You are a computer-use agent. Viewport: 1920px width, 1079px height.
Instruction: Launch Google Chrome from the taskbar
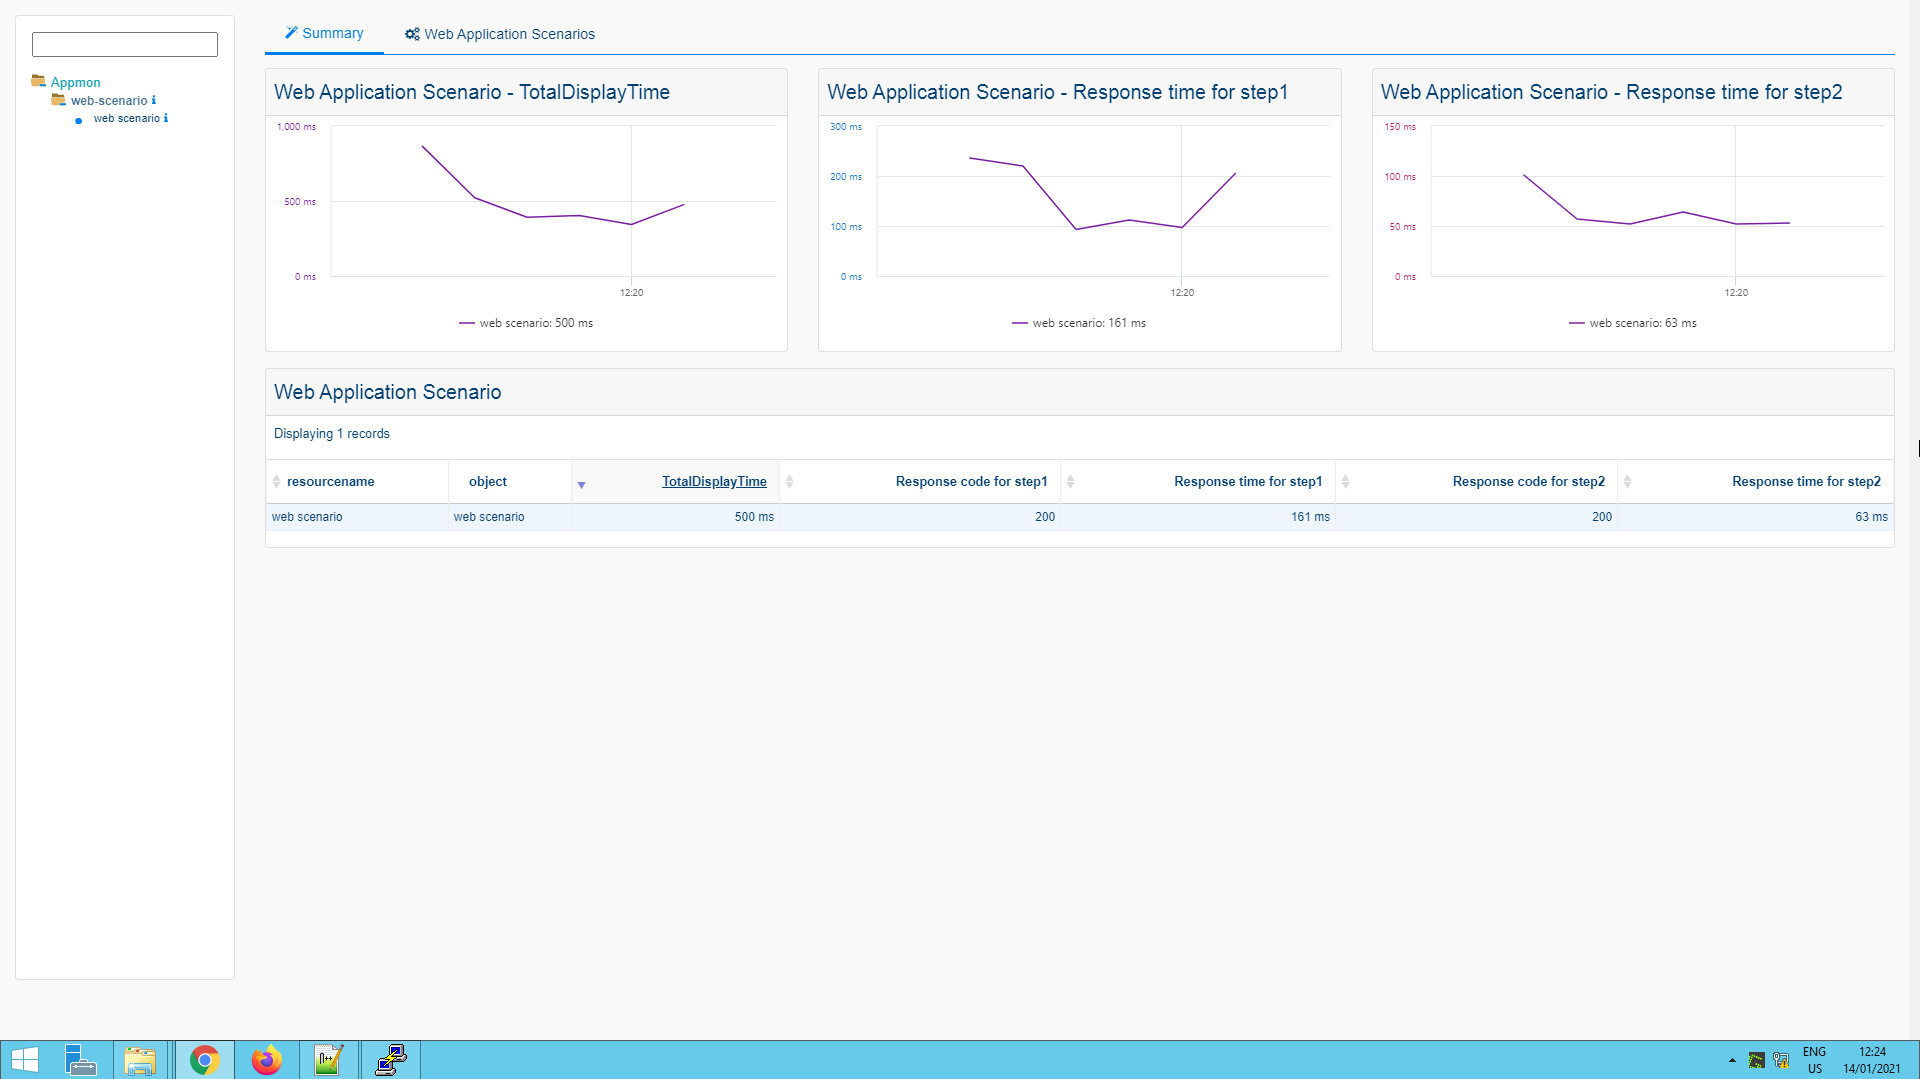tap(204, 1059)
